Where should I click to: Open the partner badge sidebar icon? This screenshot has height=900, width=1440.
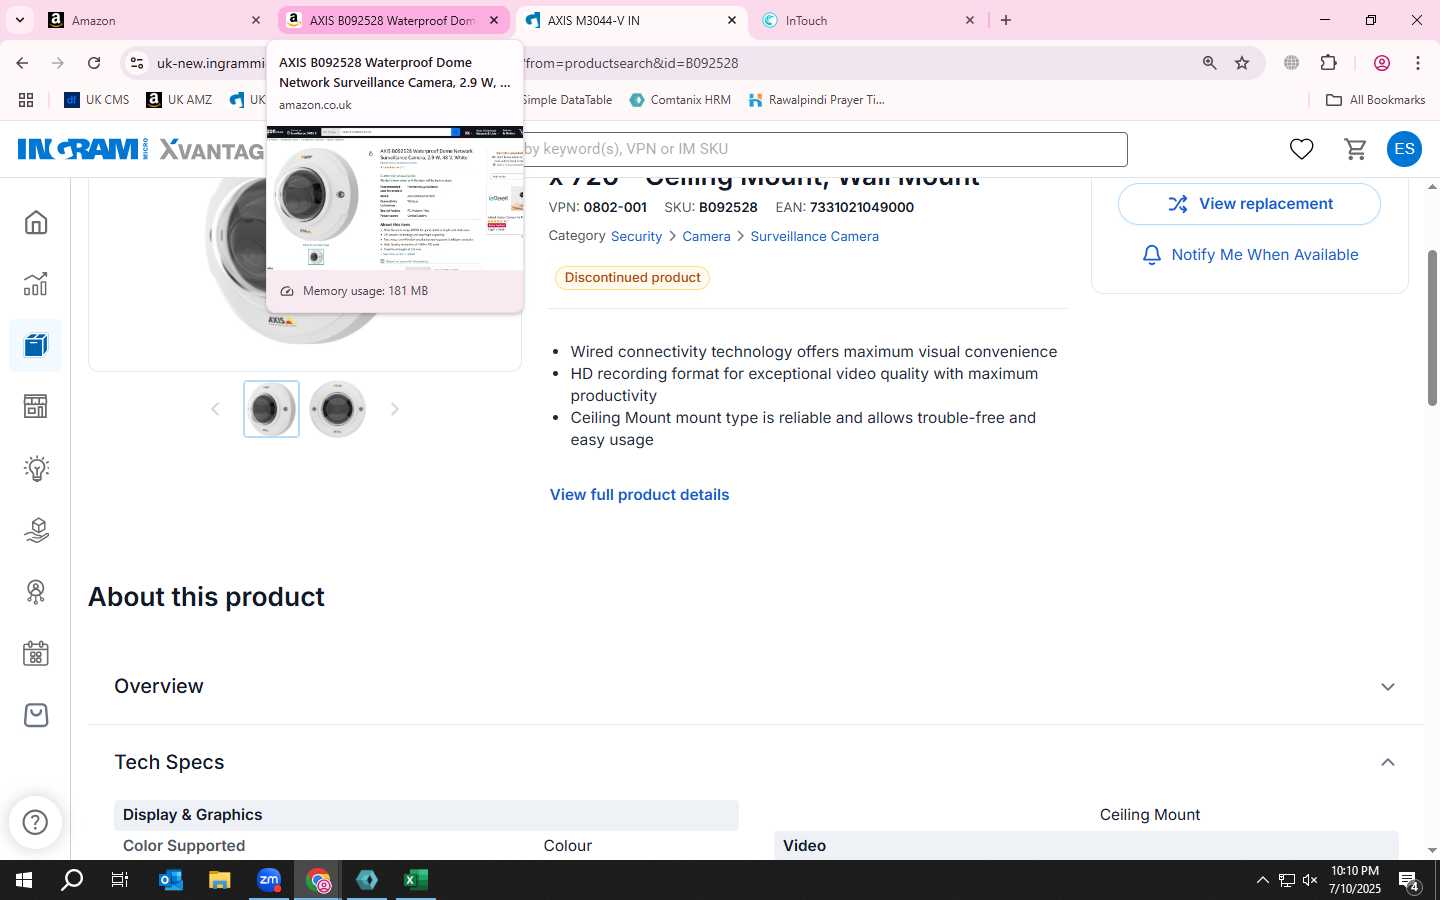(36, 592)
